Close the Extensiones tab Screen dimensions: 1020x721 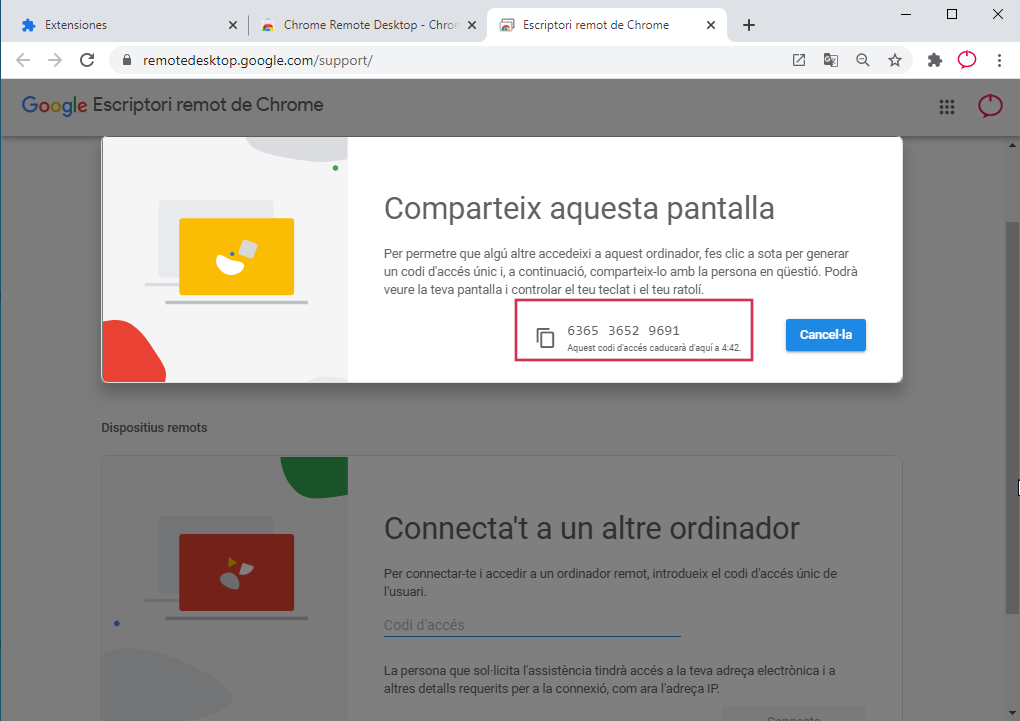(x=233, y=25)
